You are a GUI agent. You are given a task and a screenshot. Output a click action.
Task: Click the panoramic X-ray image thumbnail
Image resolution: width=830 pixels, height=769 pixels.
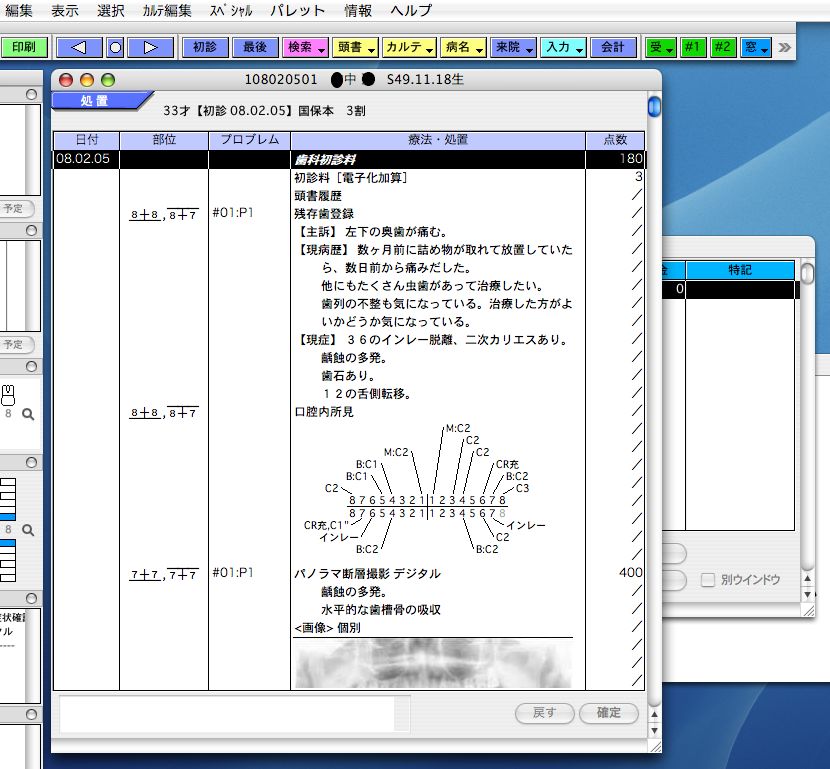pos(432,664)
